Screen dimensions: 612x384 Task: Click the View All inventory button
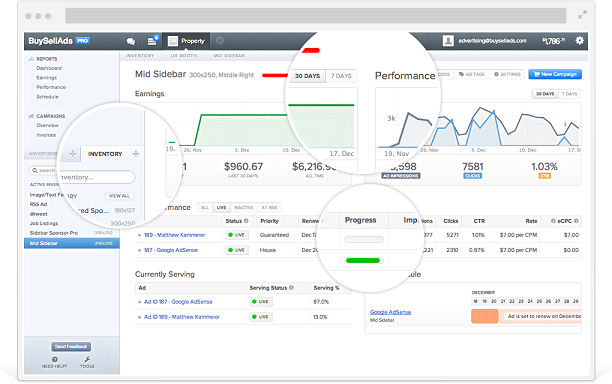point(119,196)
